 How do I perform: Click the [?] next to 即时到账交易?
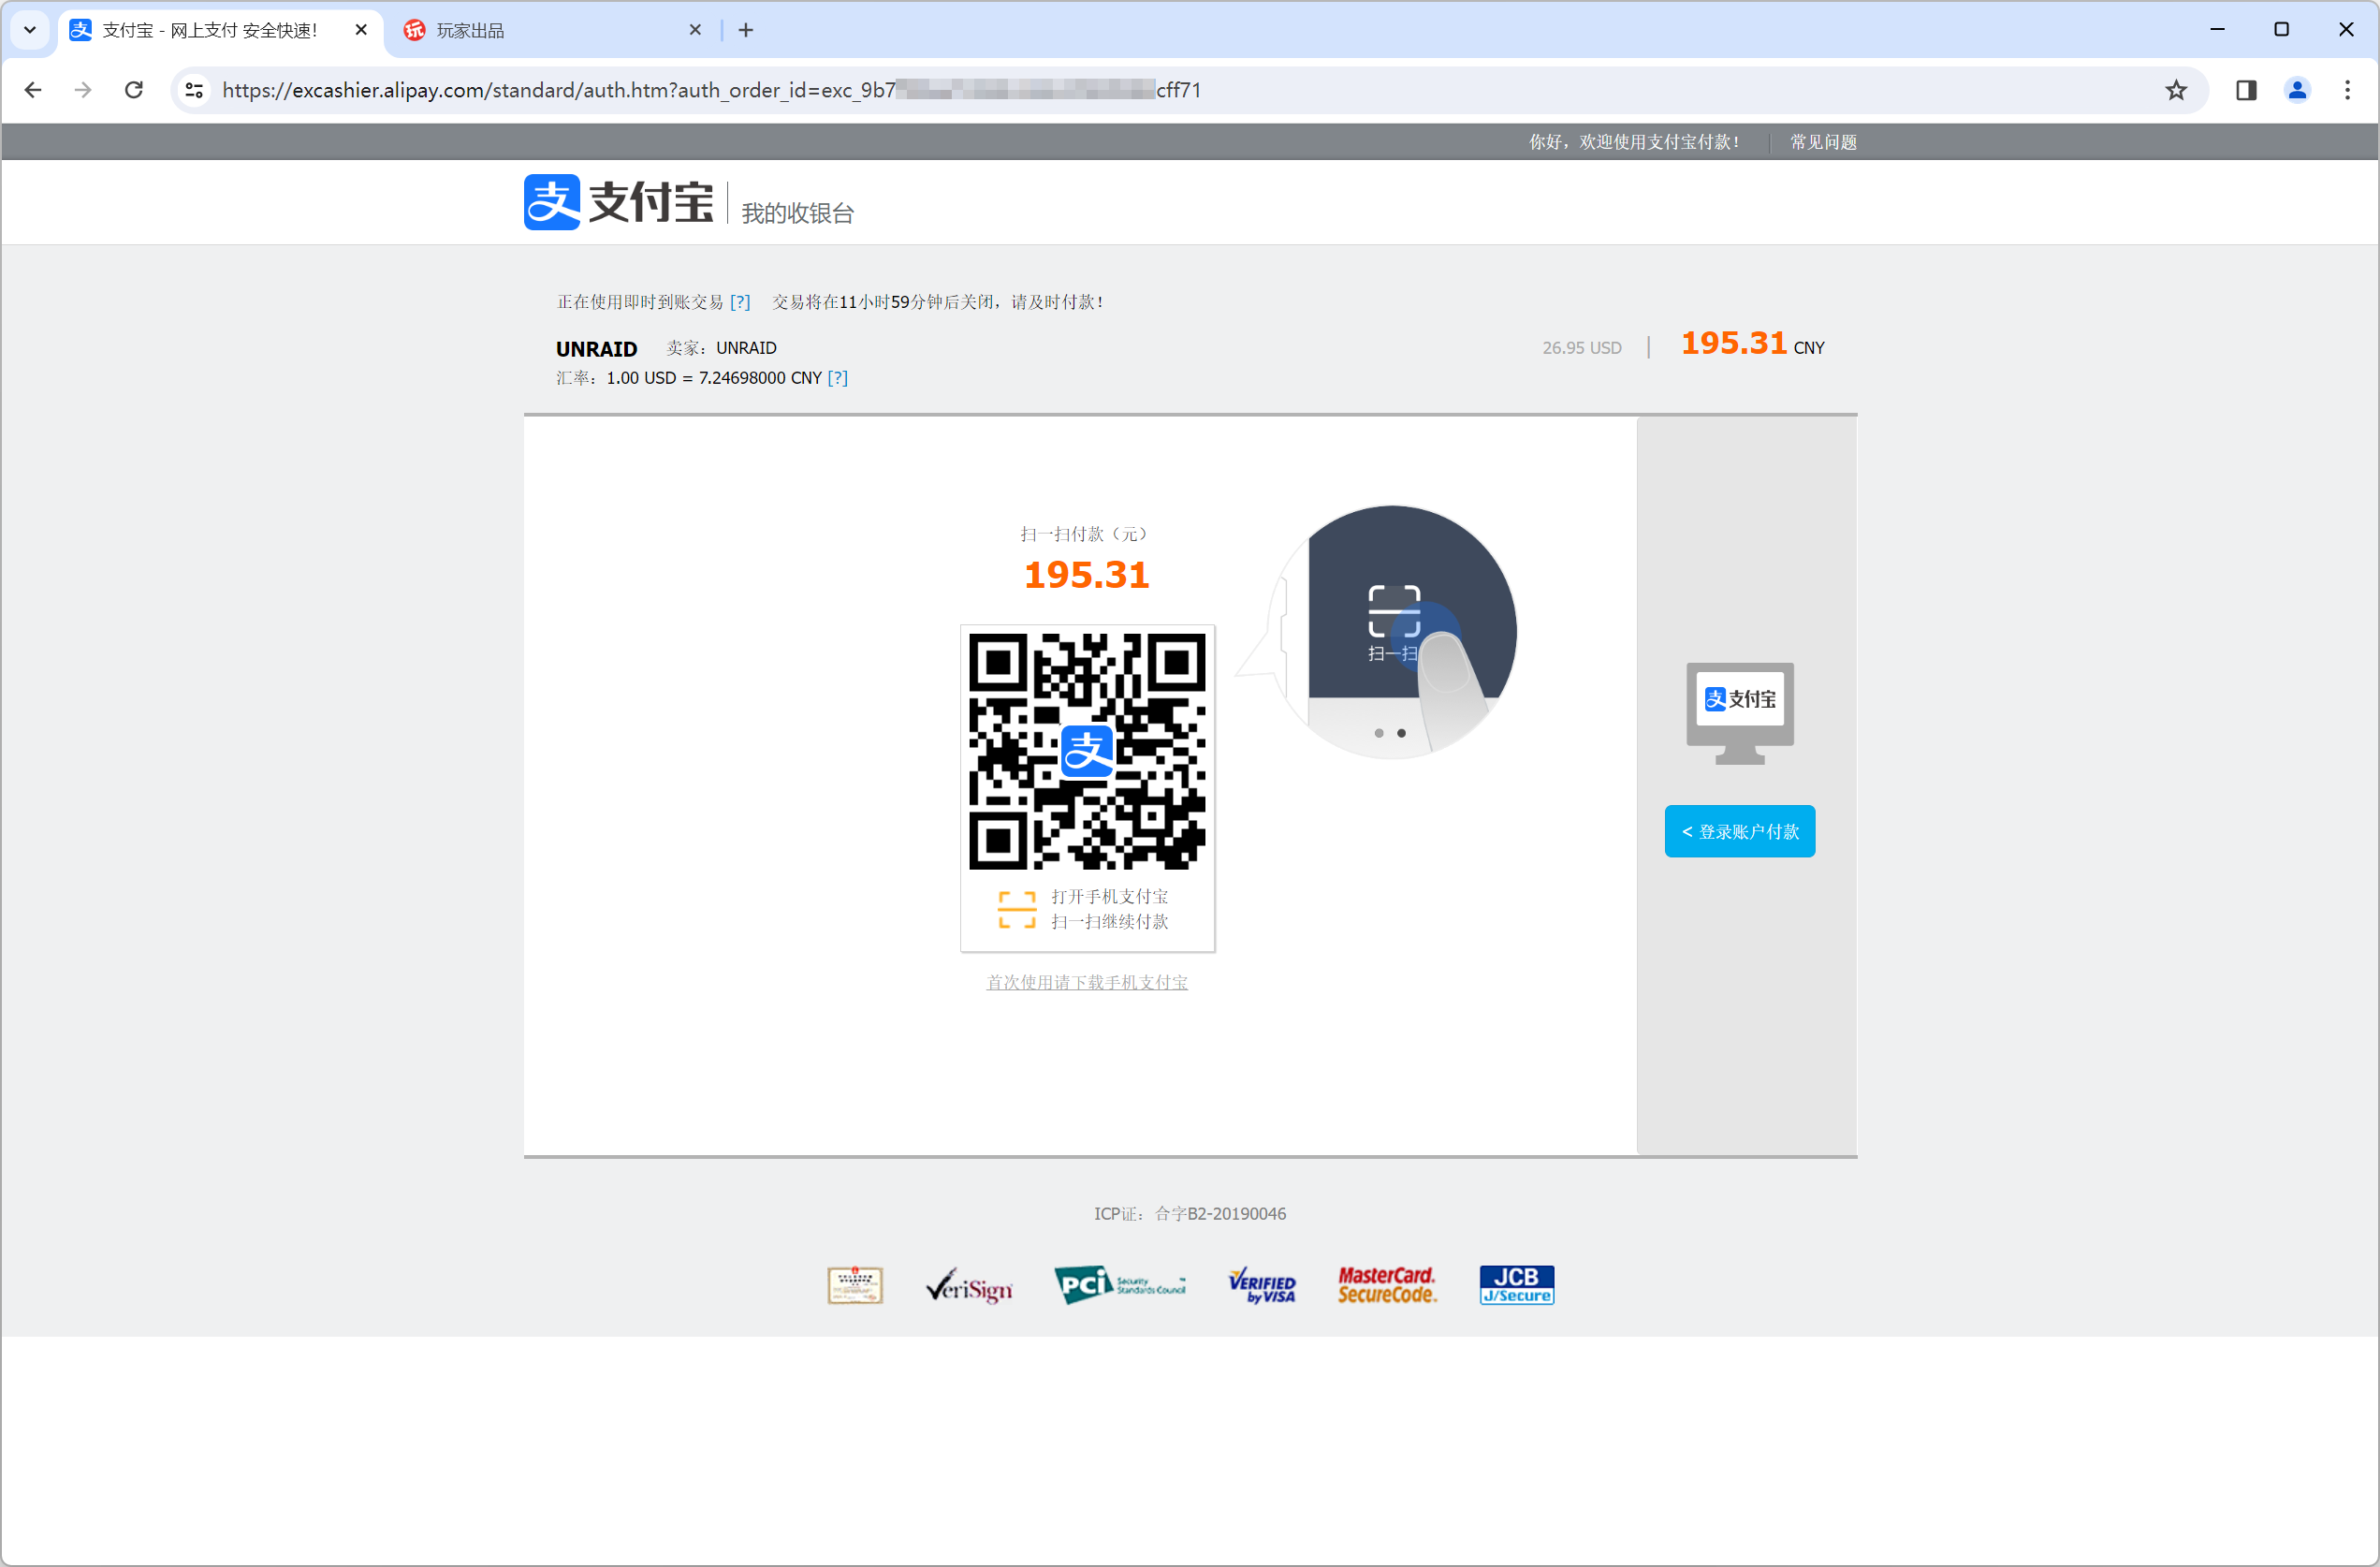pos(740,302)
